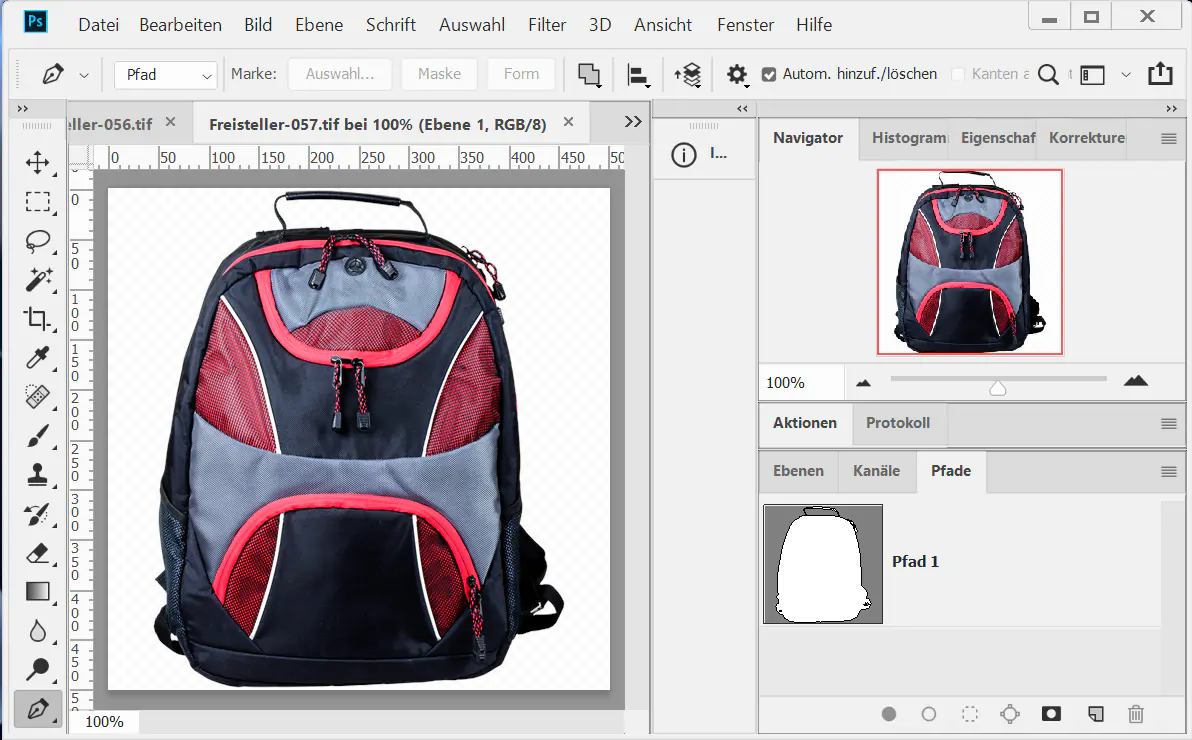
Task: Open the Pfad mode dropdown
Action: pos(166,75)
